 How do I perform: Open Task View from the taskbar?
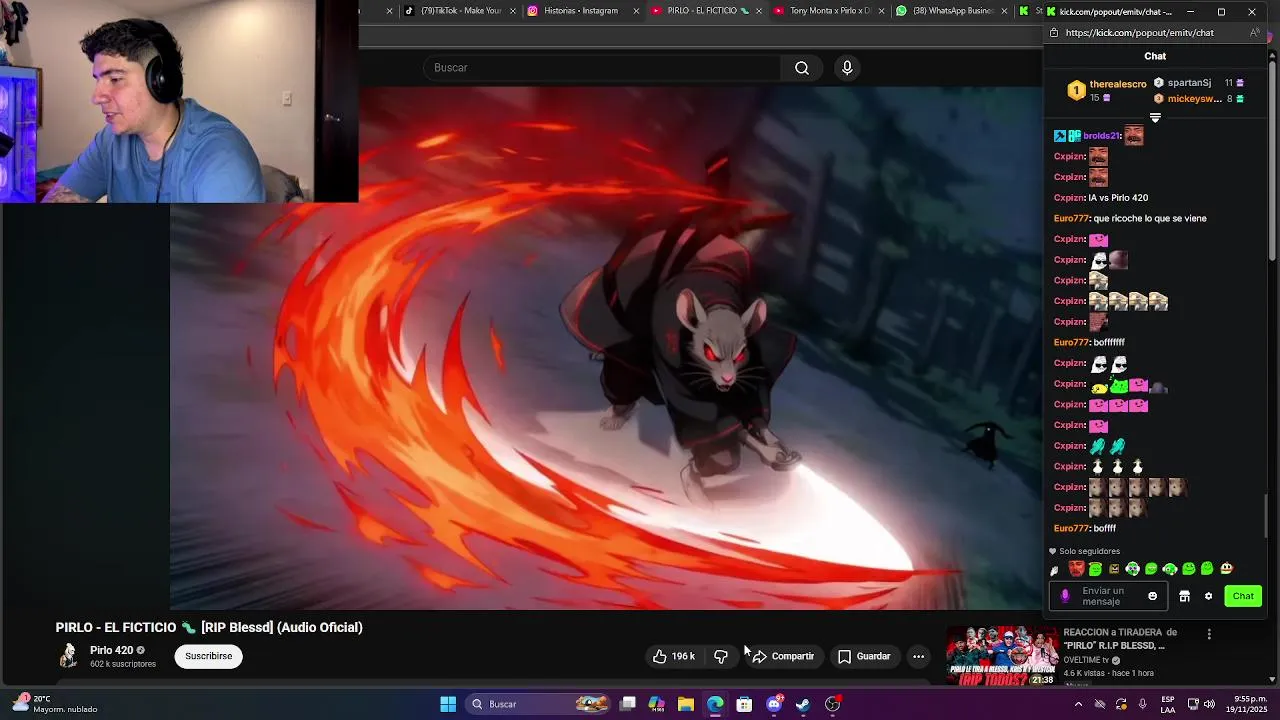628,704
